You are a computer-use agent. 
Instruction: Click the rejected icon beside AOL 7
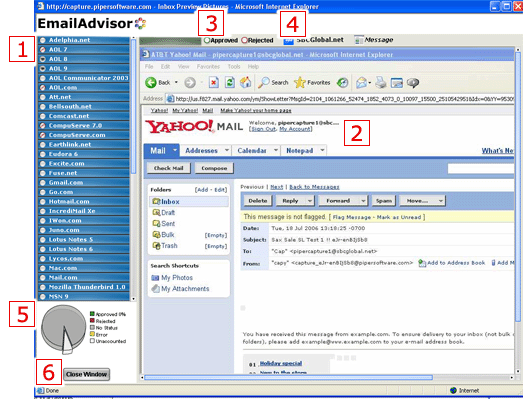pyautogui.click(x=43, y=49)
